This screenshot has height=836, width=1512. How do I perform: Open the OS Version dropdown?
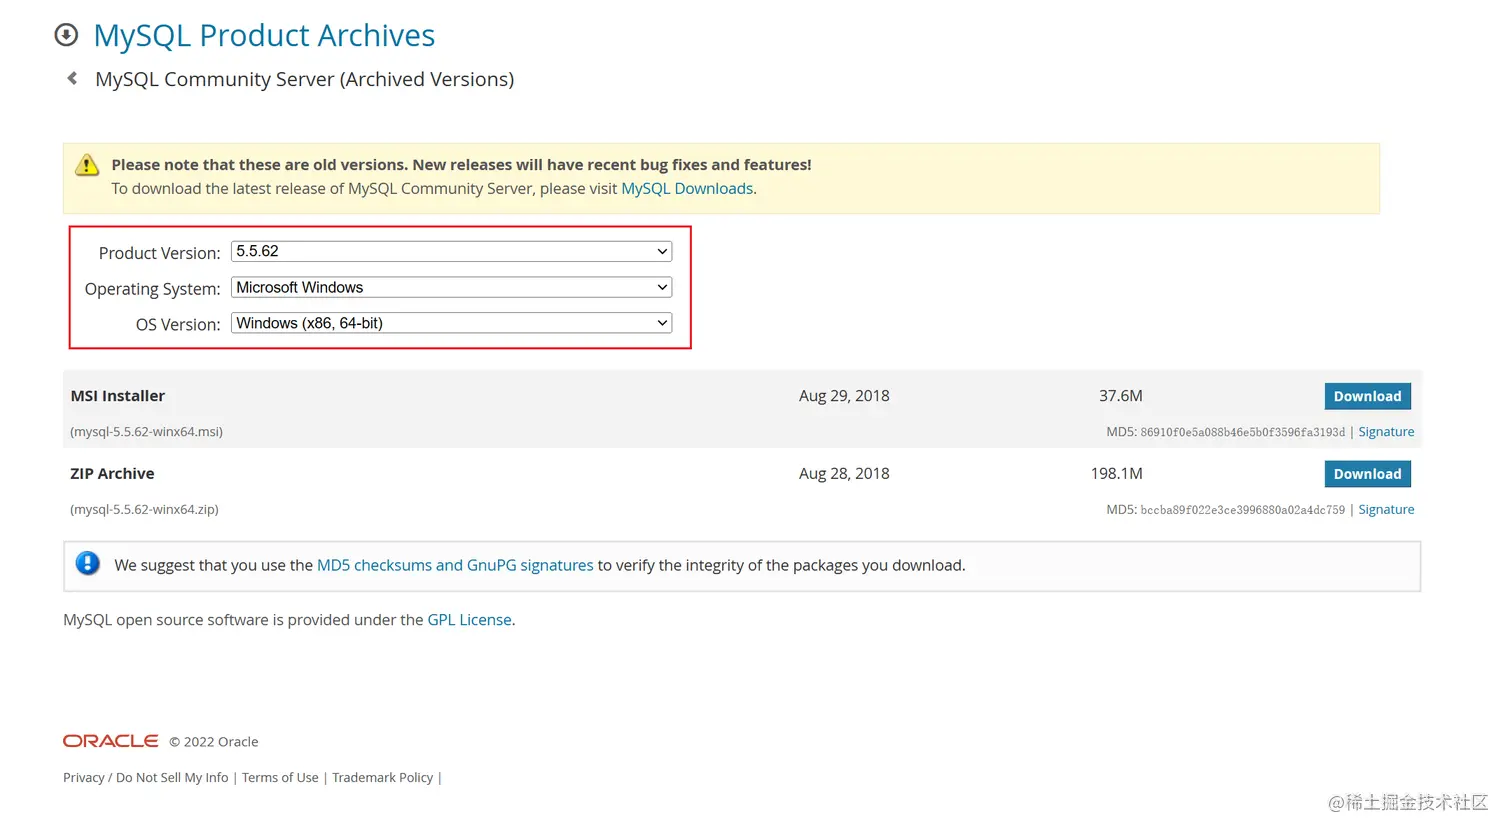click(451, 323)
